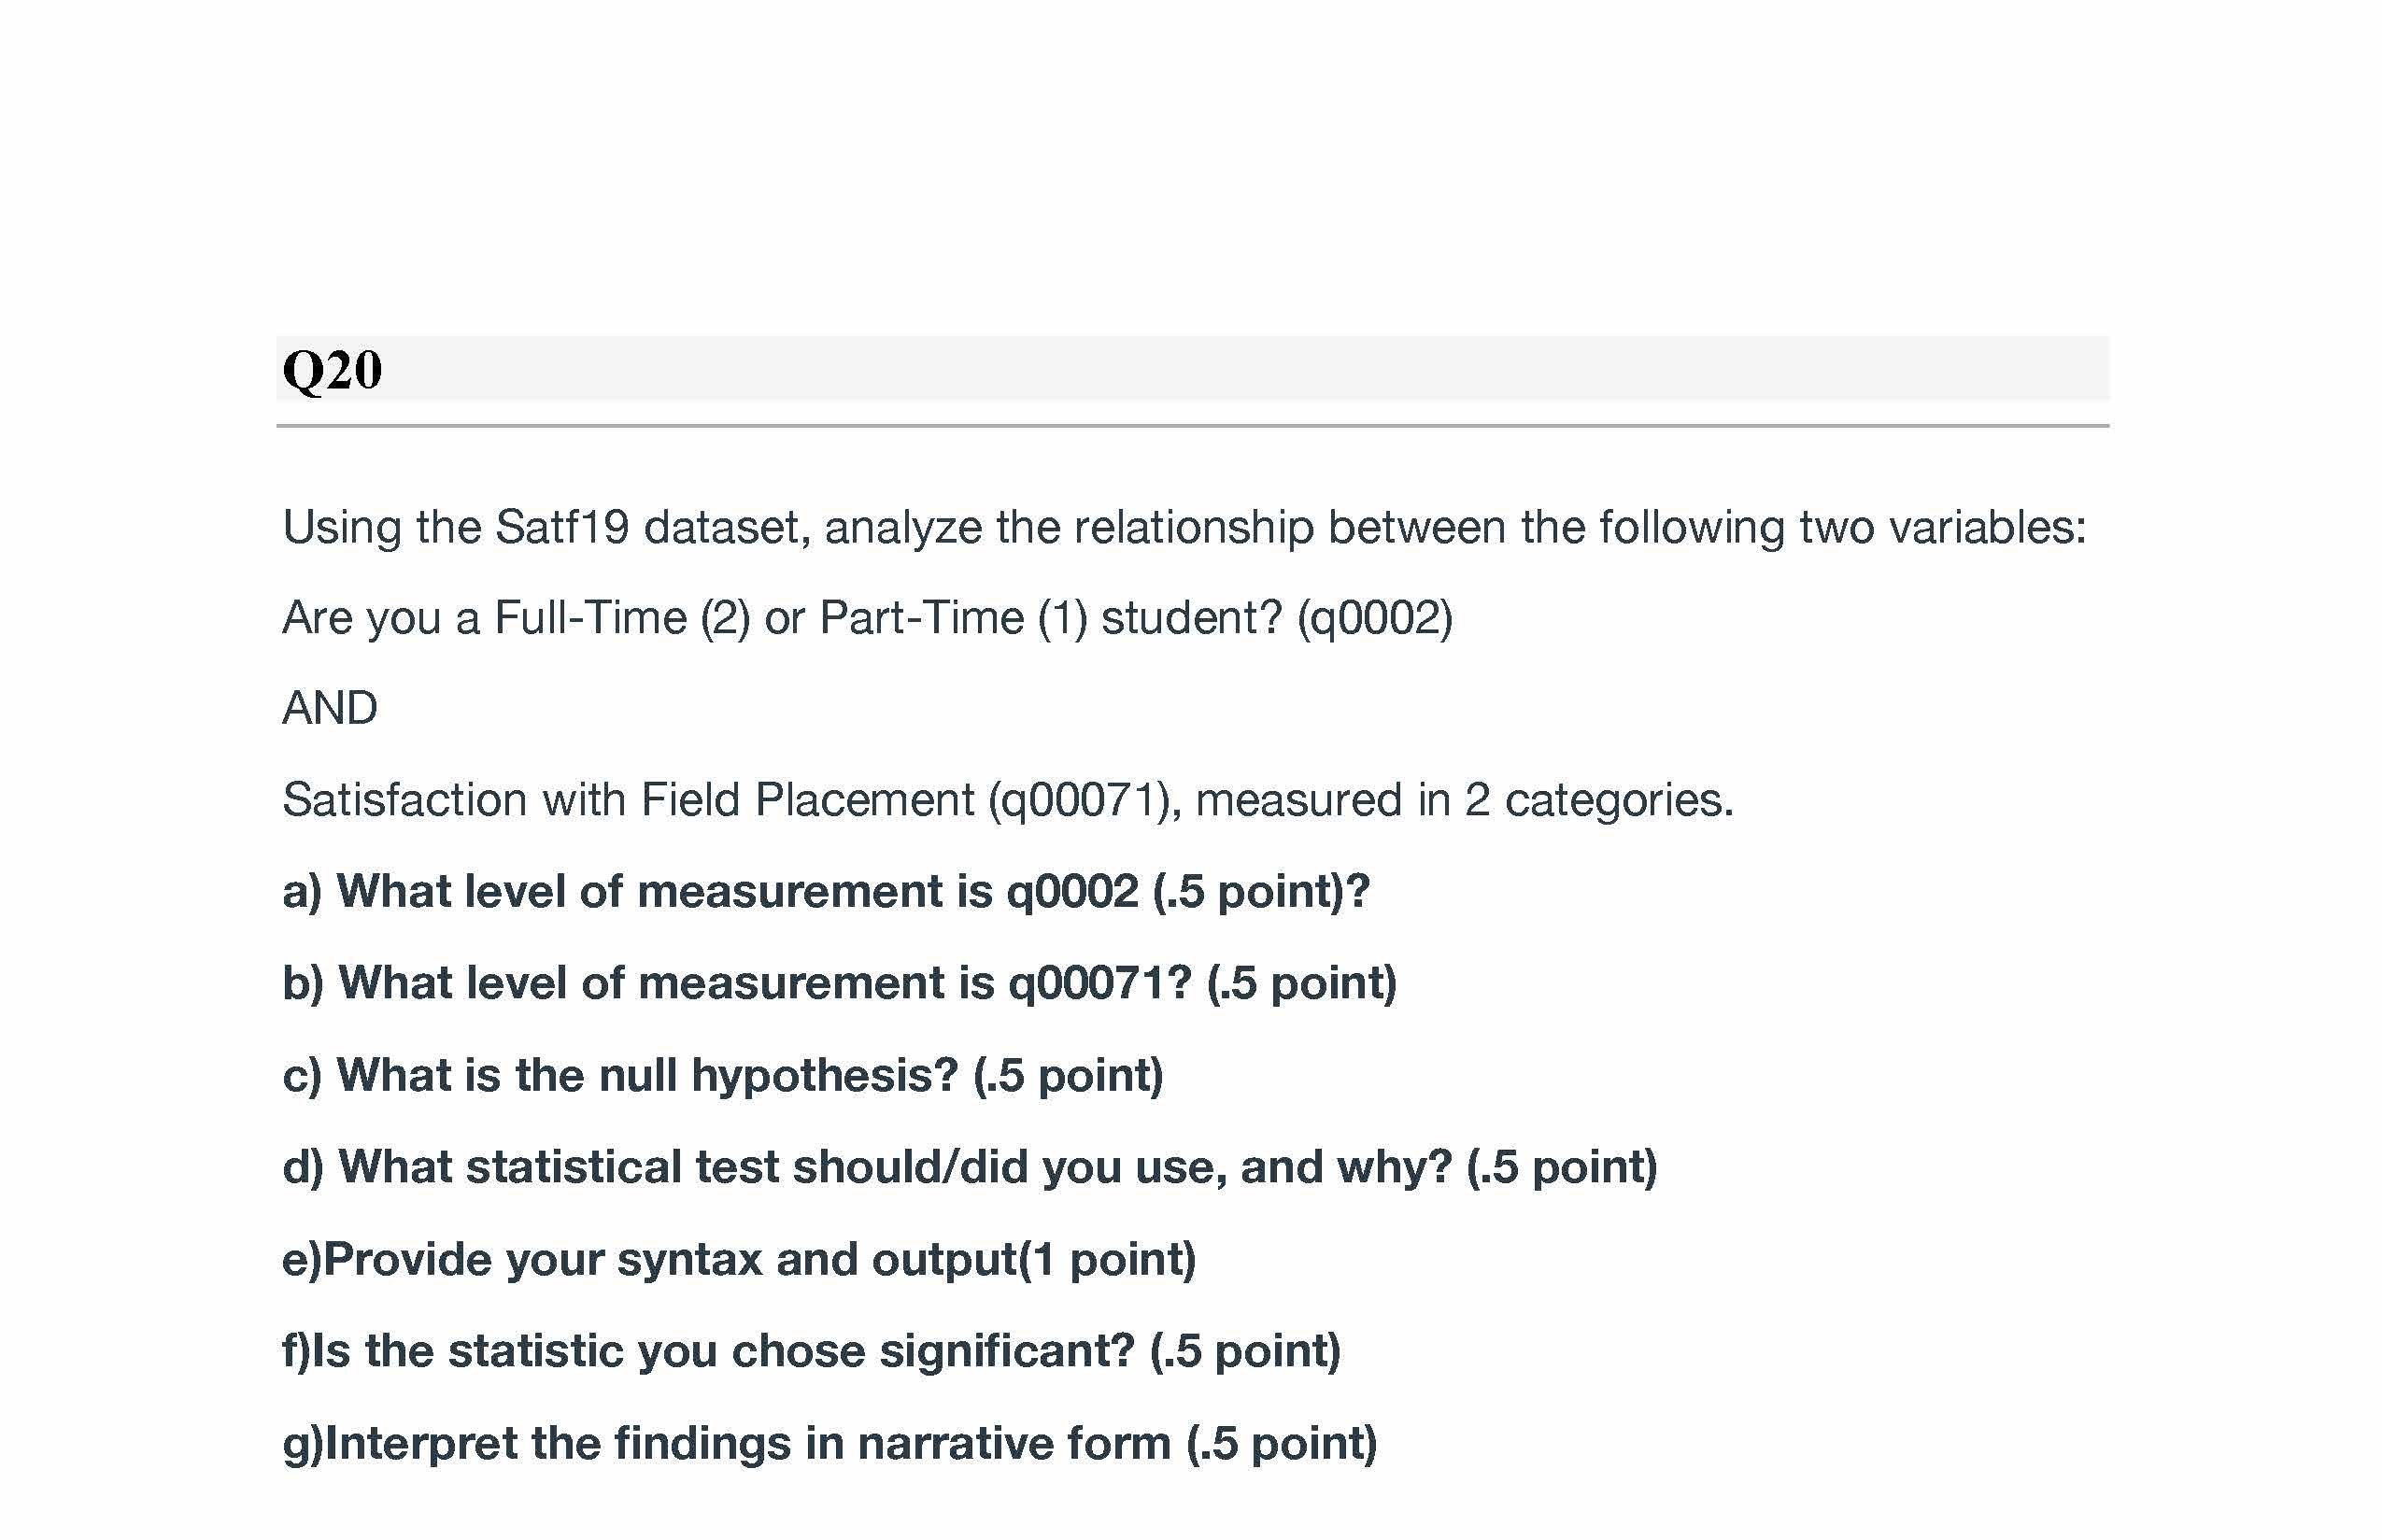Click the "(q0002)" variable name
The height and width of the screenshot is (1540, 2382).
[x=1374, y=617]
